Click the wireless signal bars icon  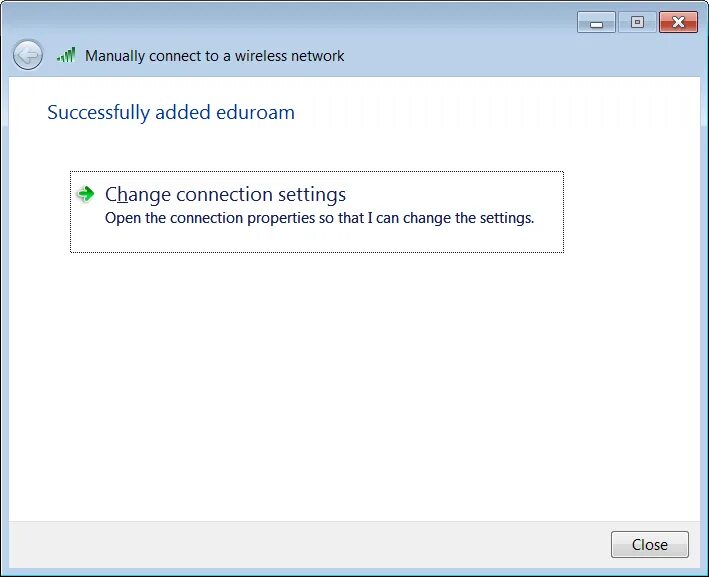click(66, 55)
